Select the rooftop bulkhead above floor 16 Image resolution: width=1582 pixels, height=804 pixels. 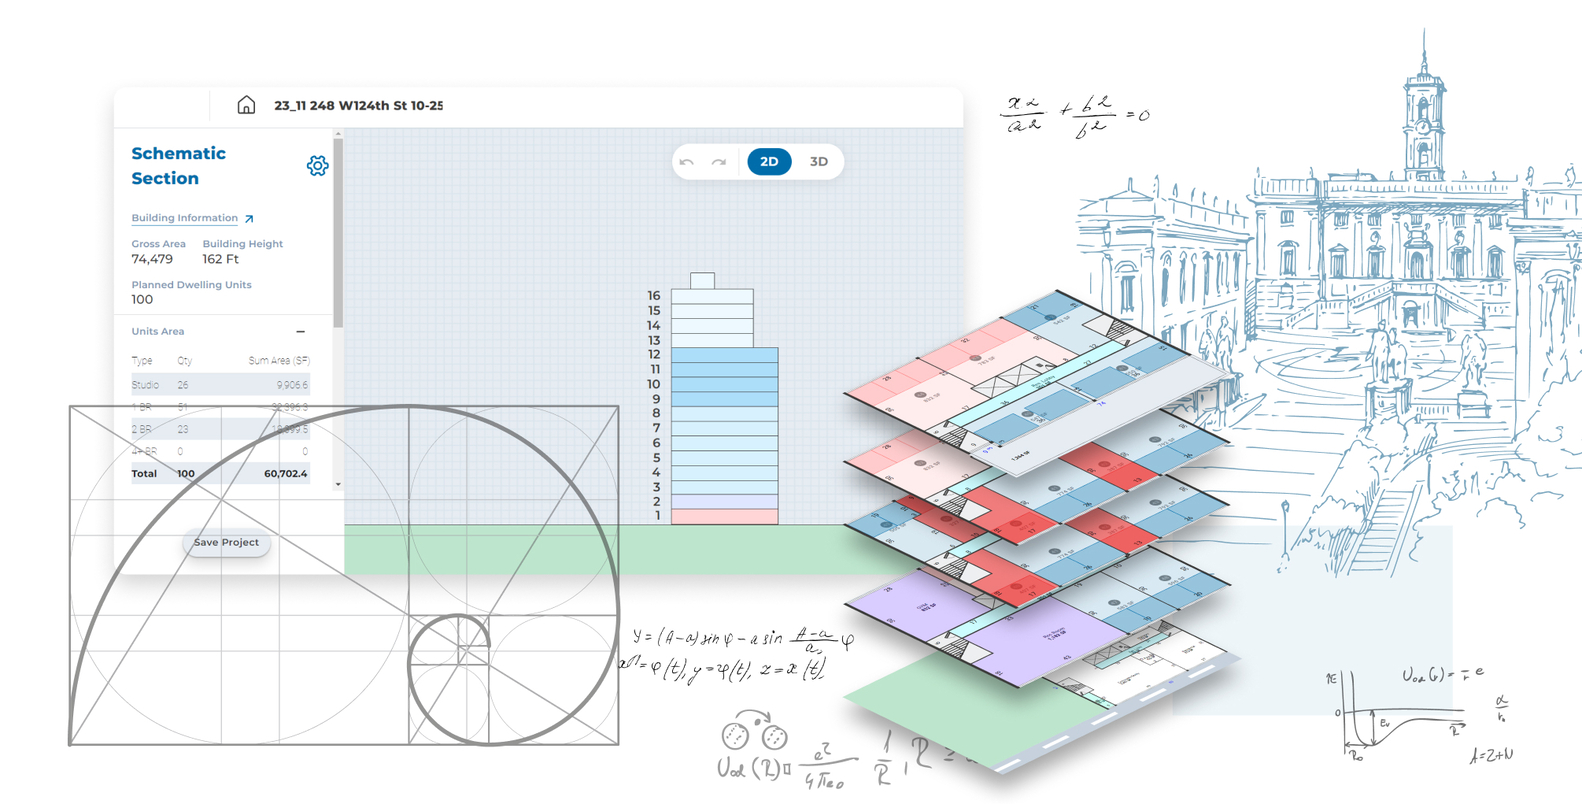702,281
